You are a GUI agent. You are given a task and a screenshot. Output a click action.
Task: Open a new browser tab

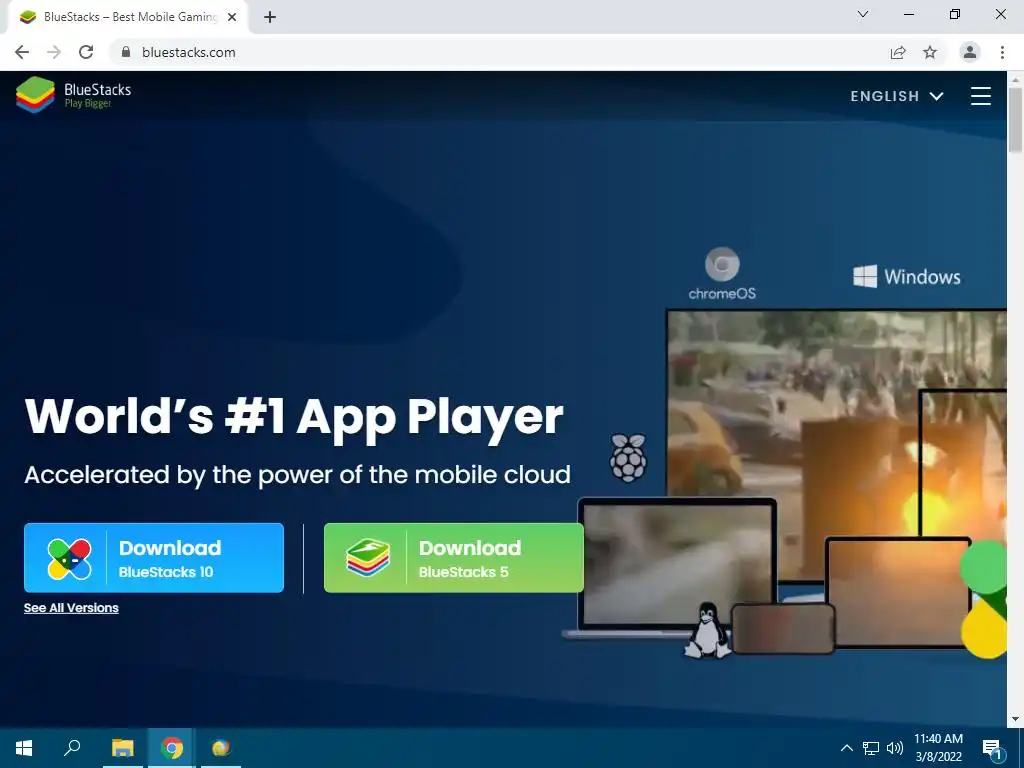click(270, 17)
